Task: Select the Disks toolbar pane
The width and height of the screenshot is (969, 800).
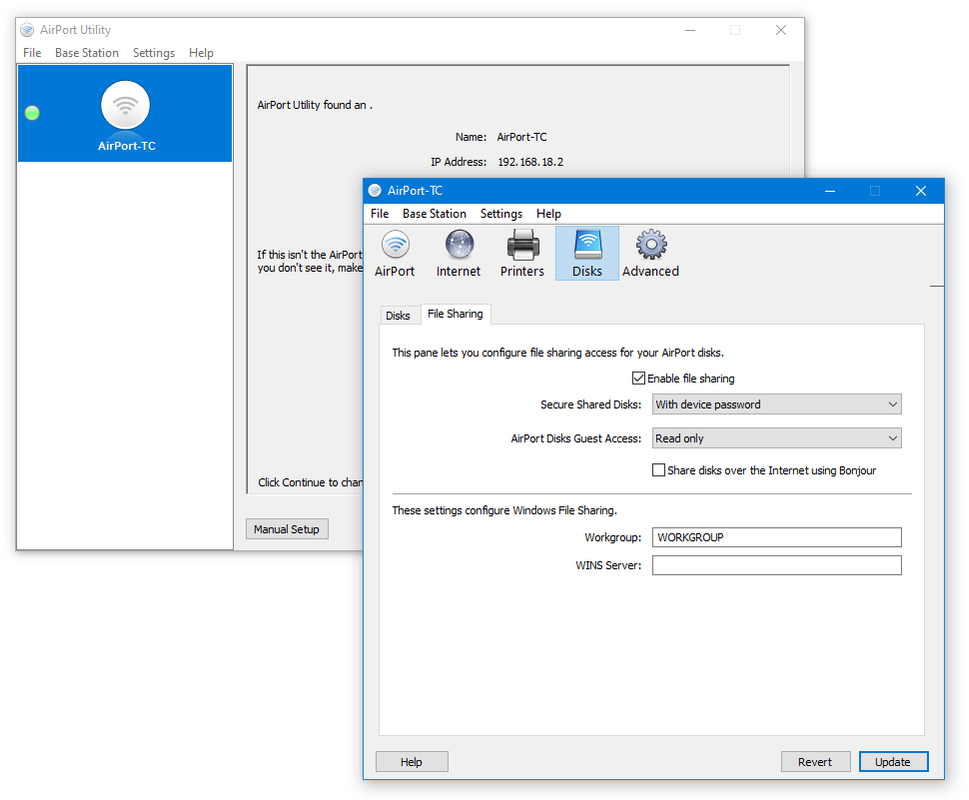Action: coord(587,253)
